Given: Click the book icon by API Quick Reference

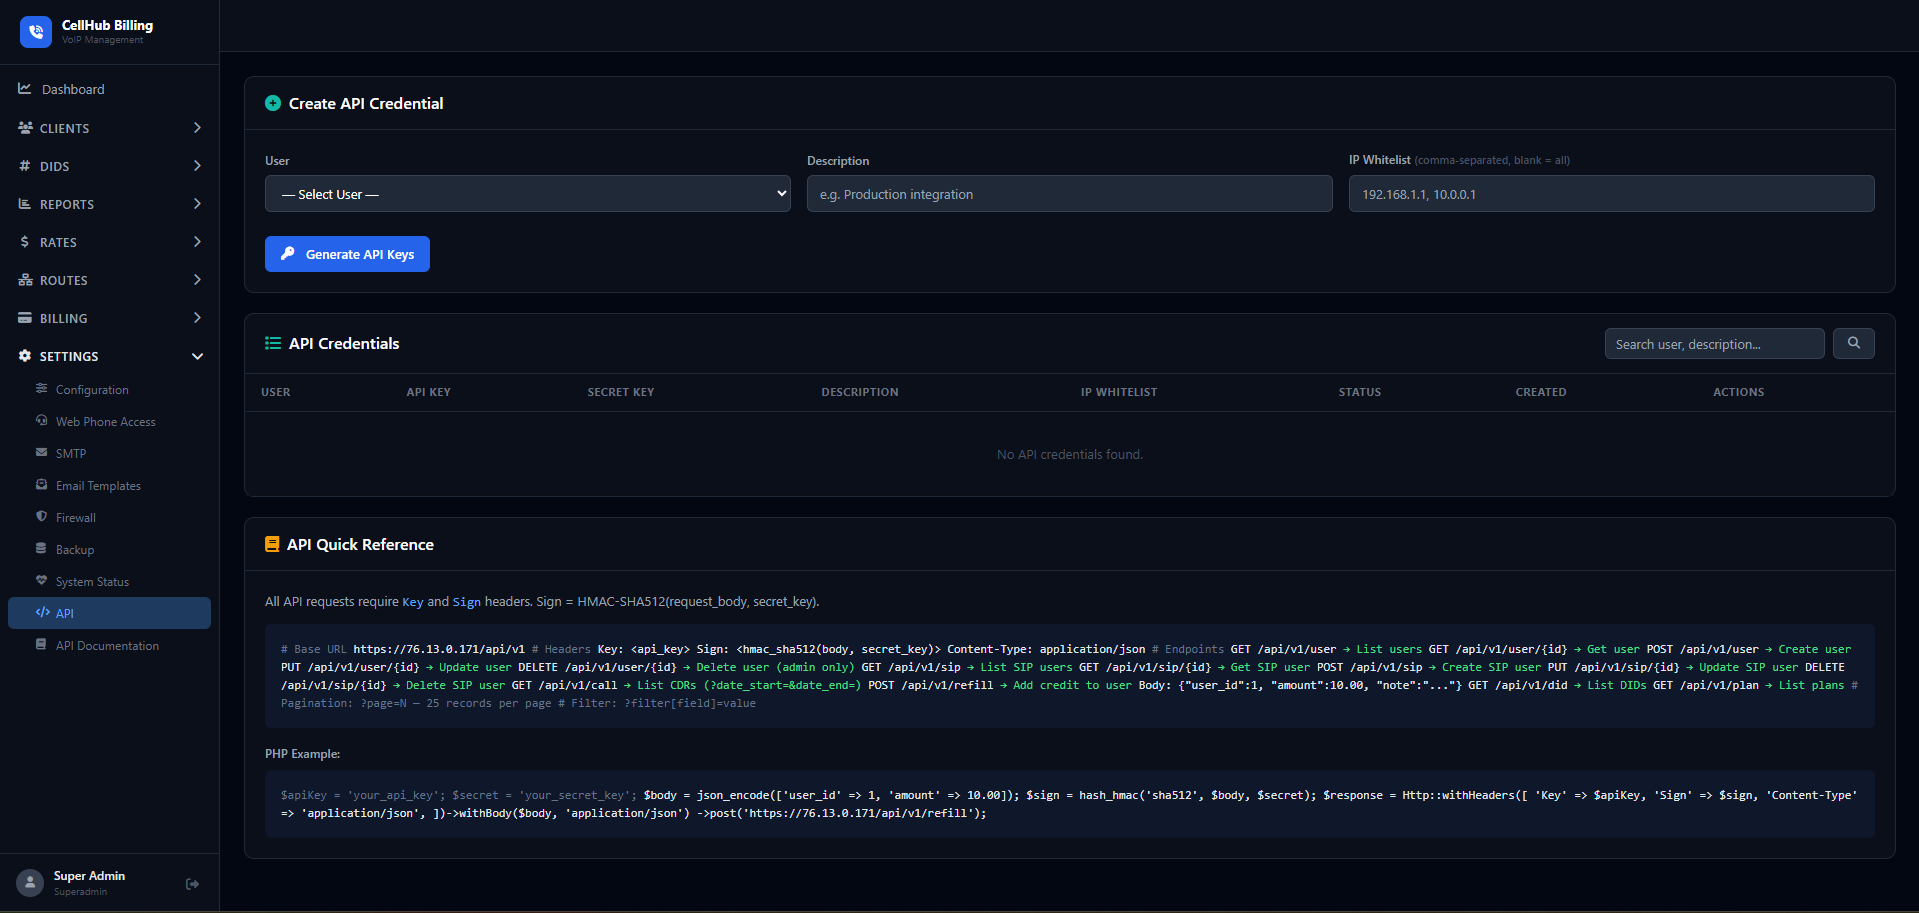Looking at the screenshot, I should 272,544.
